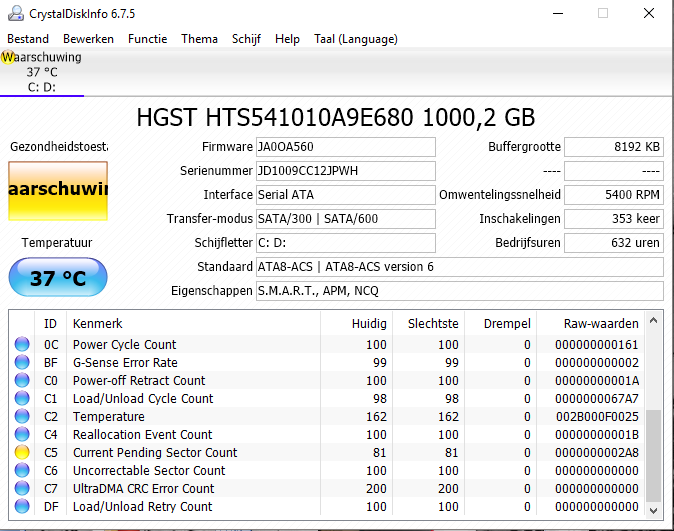Open the Thema menu
This screenshot has width=674, height=531.
[x=199, y=39]
